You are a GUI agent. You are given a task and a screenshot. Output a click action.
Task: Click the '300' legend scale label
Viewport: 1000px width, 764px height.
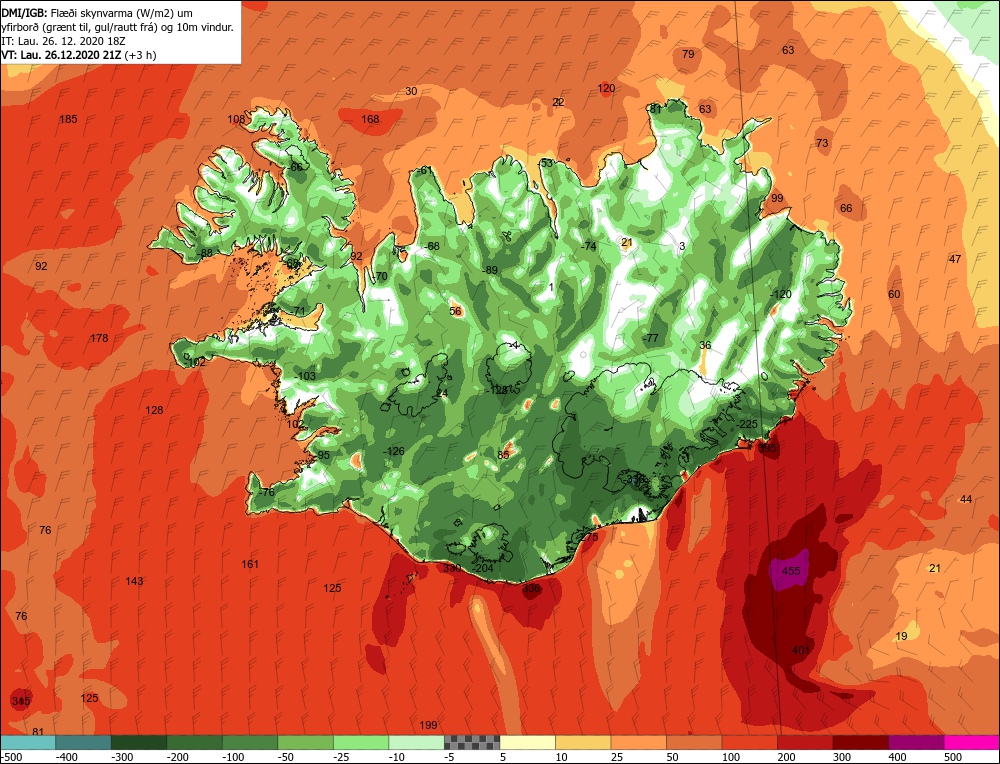click(x=842, y=757)
